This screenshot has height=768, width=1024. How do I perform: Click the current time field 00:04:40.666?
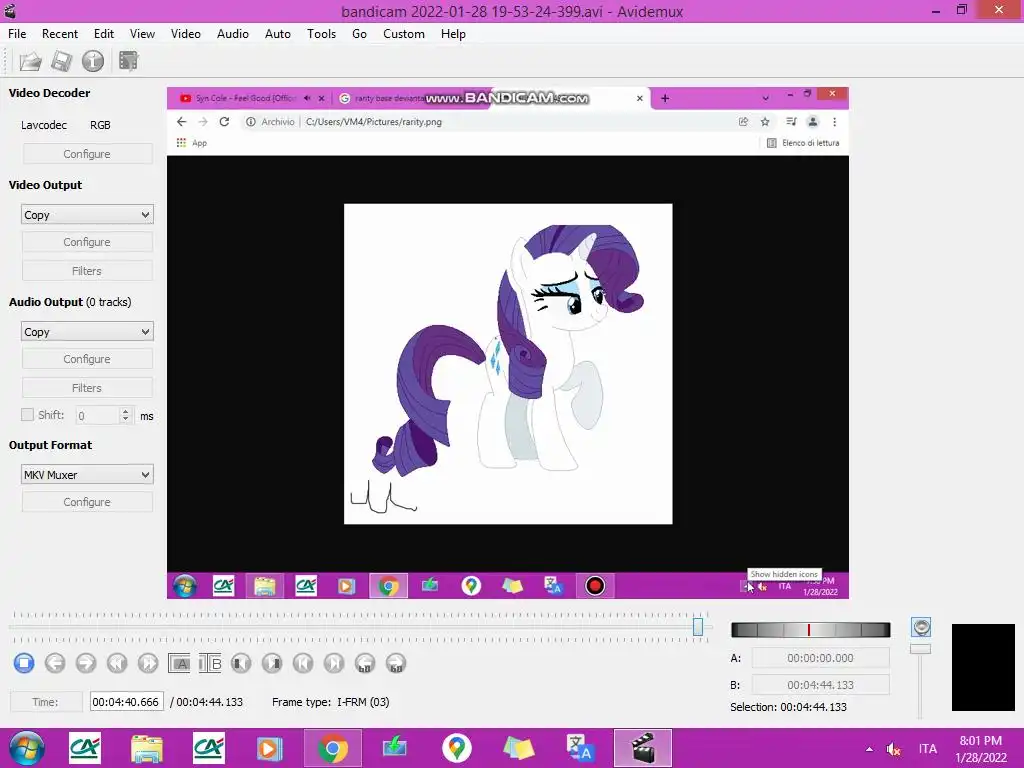point(126,702)
